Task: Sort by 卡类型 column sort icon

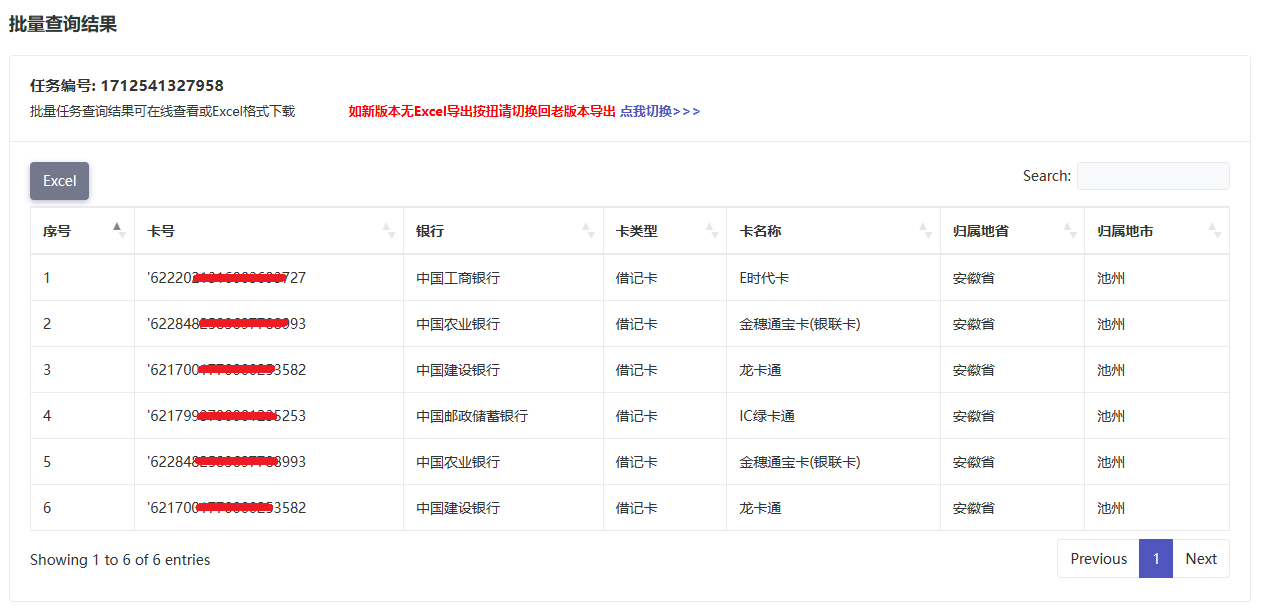Action: tap(711, 231)
